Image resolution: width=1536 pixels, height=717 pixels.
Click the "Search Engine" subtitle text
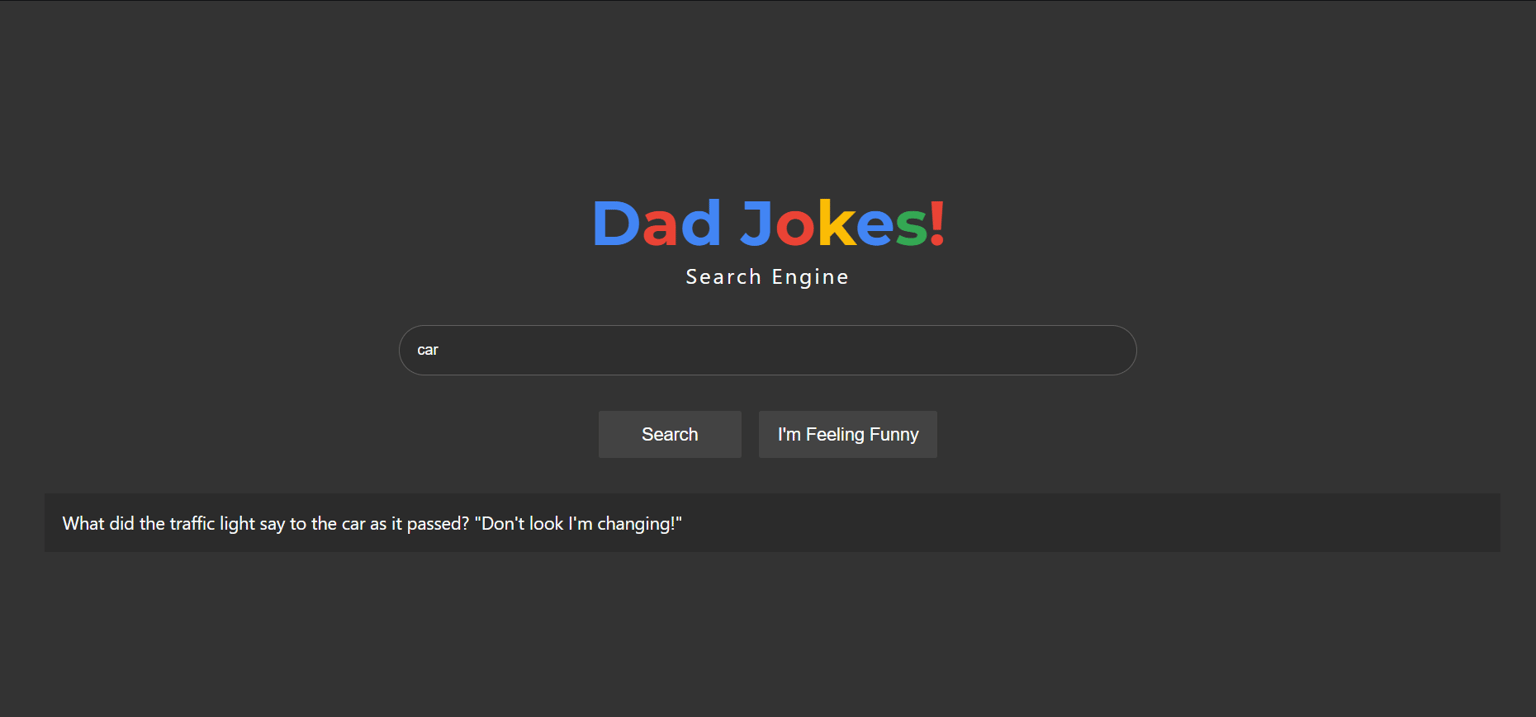tap(768, 277)
